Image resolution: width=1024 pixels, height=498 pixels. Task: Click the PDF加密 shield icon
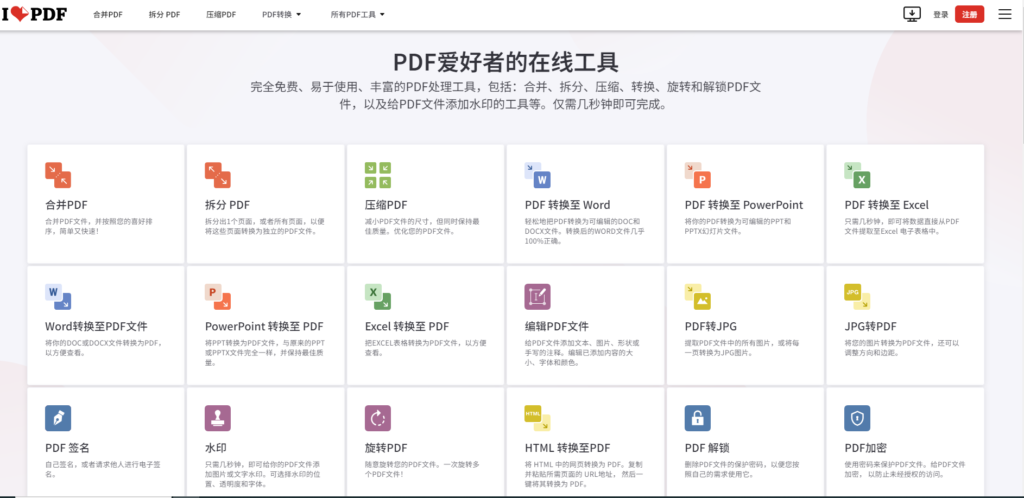(x=857, y=418)
